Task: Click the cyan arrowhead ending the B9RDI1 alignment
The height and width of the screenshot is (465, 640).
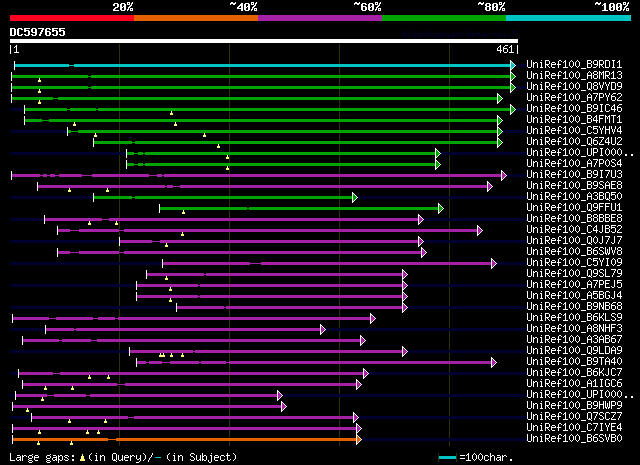Action: tap(513, 65)
